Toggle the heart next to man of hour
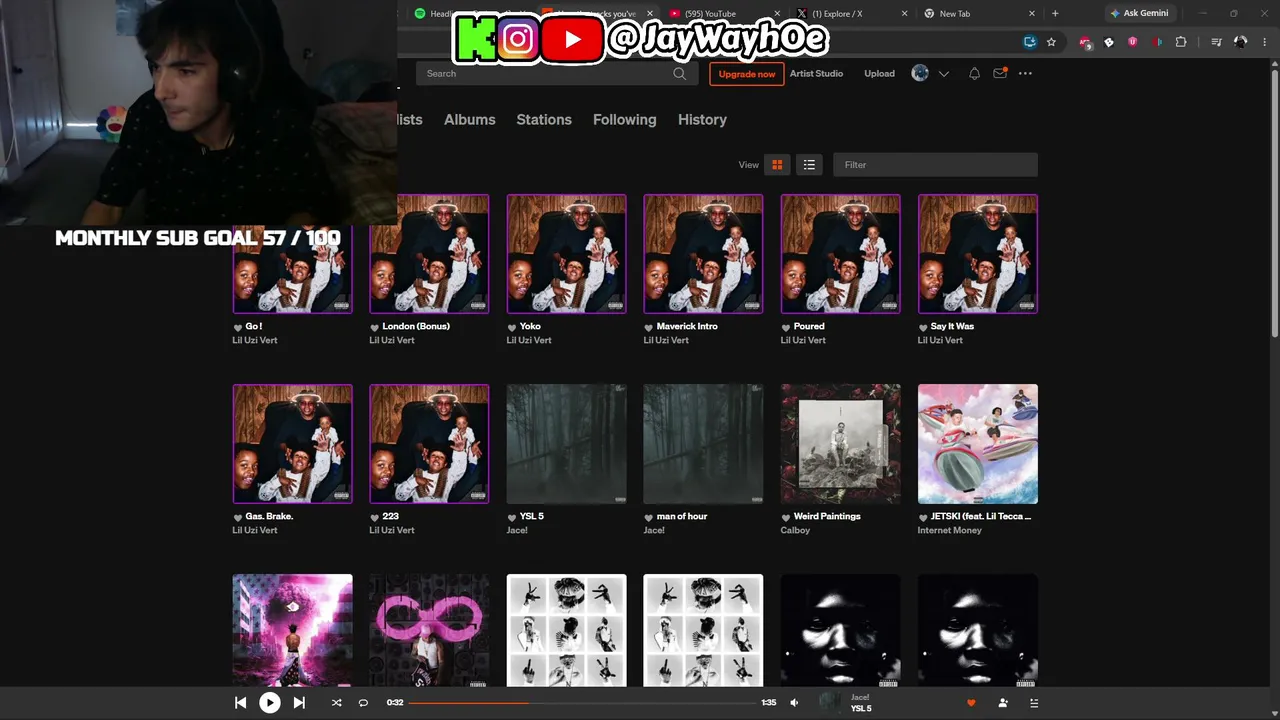Viewport: 1280px width, 720px height. tap(649, 517)
